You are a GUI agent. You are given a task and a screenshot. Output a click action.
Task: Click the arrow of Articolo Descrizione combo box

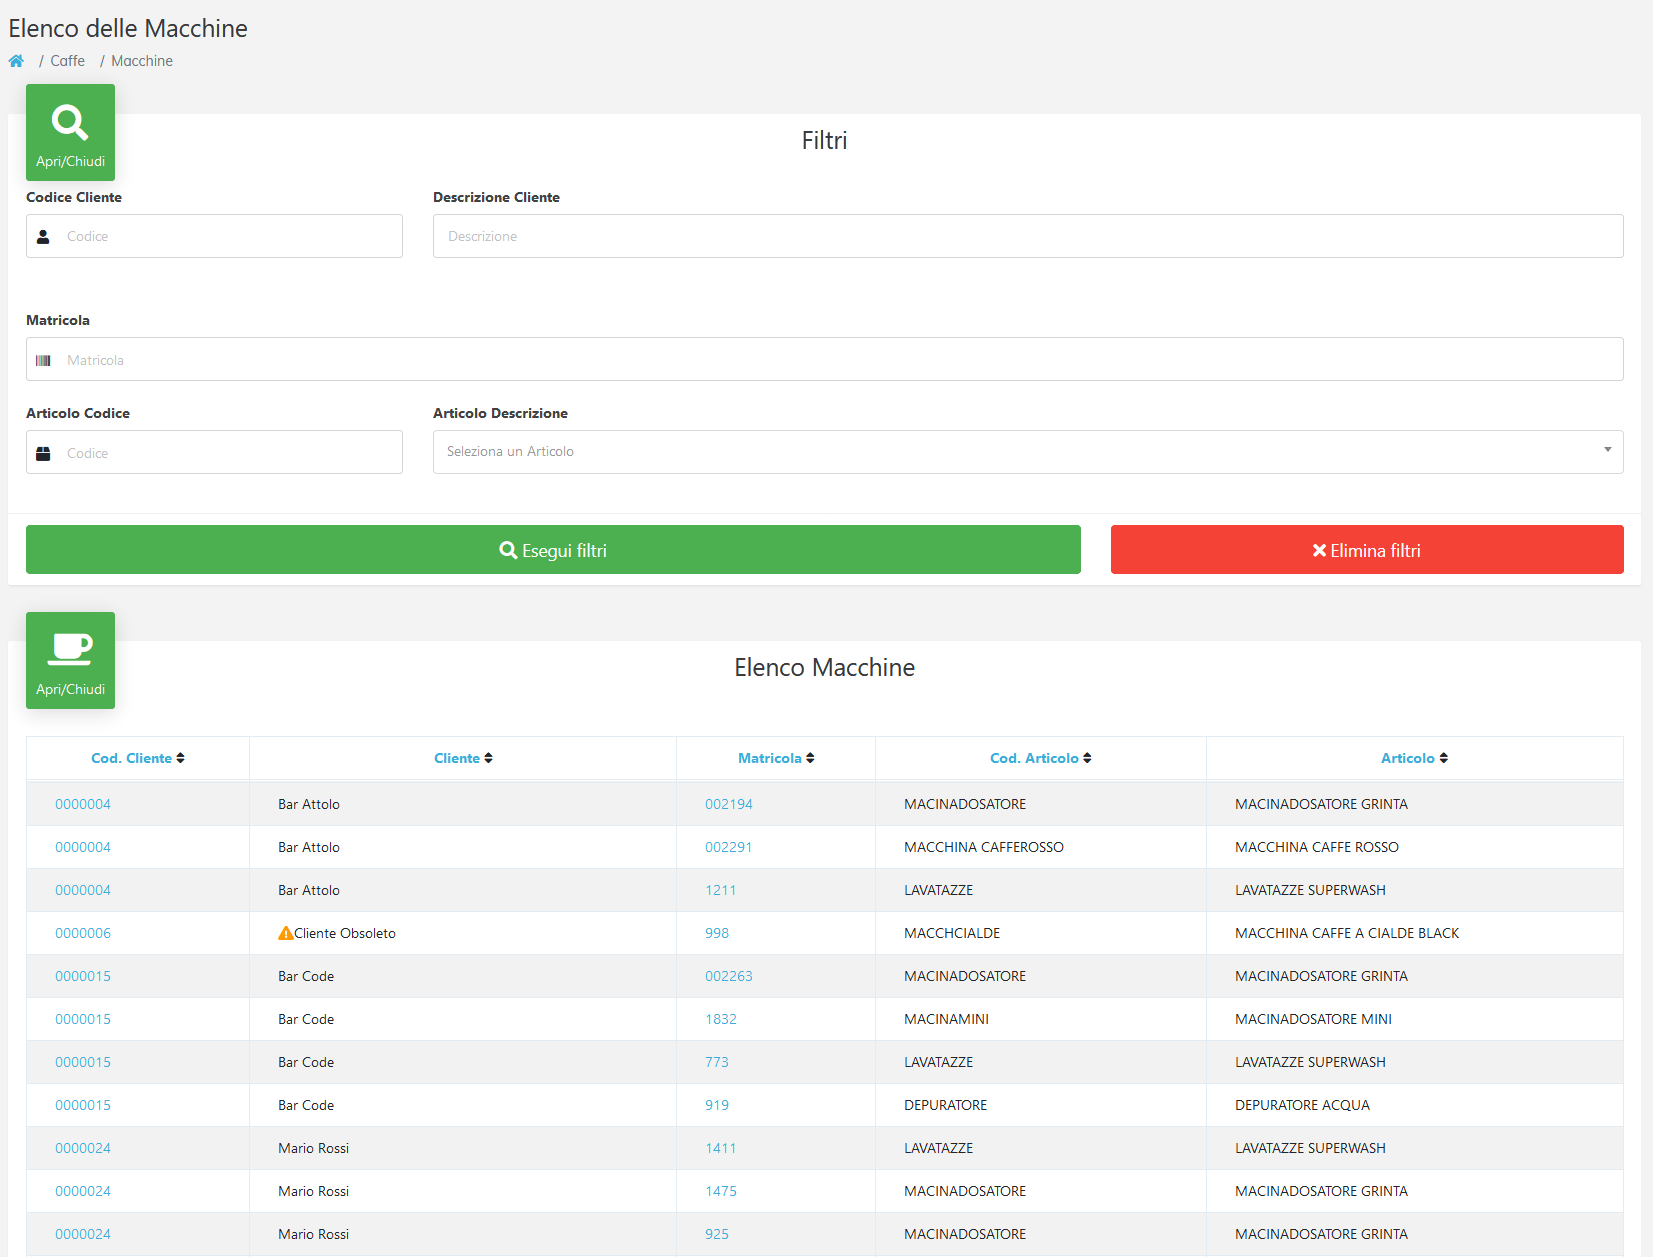click(x=1608, y=450)
